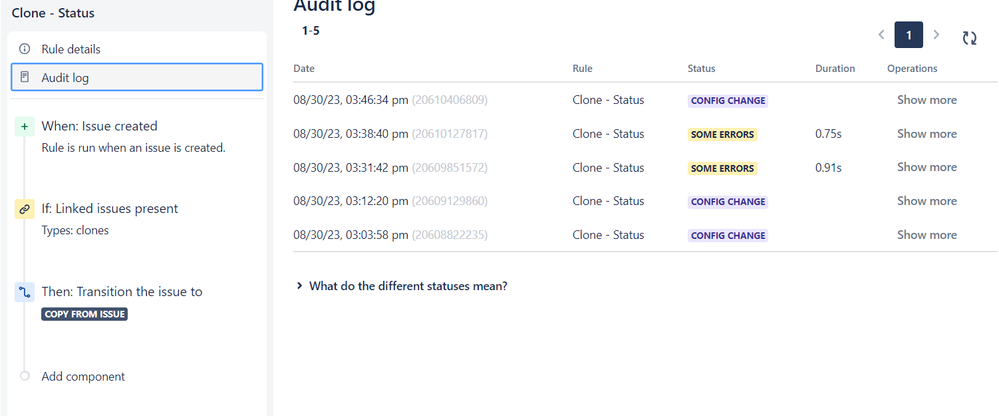The width and height of the screenshot is (999, 416).
Task: Go to the previous page arrow
Action: 881,34
